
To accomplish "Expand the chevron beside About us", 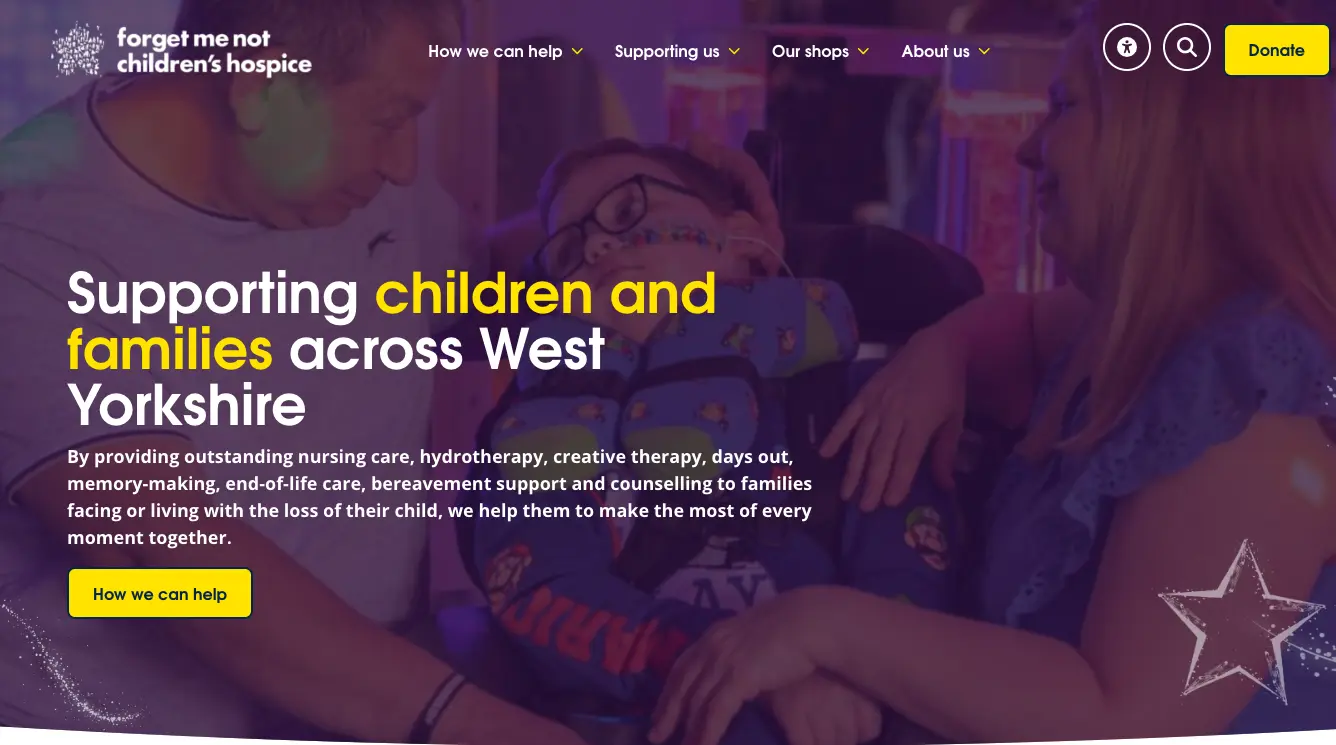I will [x=984, y=52].
